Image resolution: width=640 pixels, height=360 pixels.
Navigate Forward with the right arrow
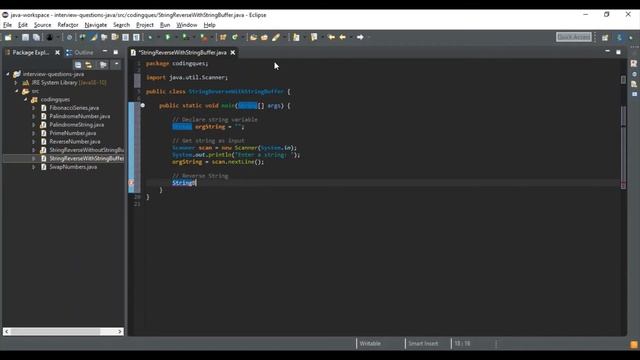pos(360,38)
